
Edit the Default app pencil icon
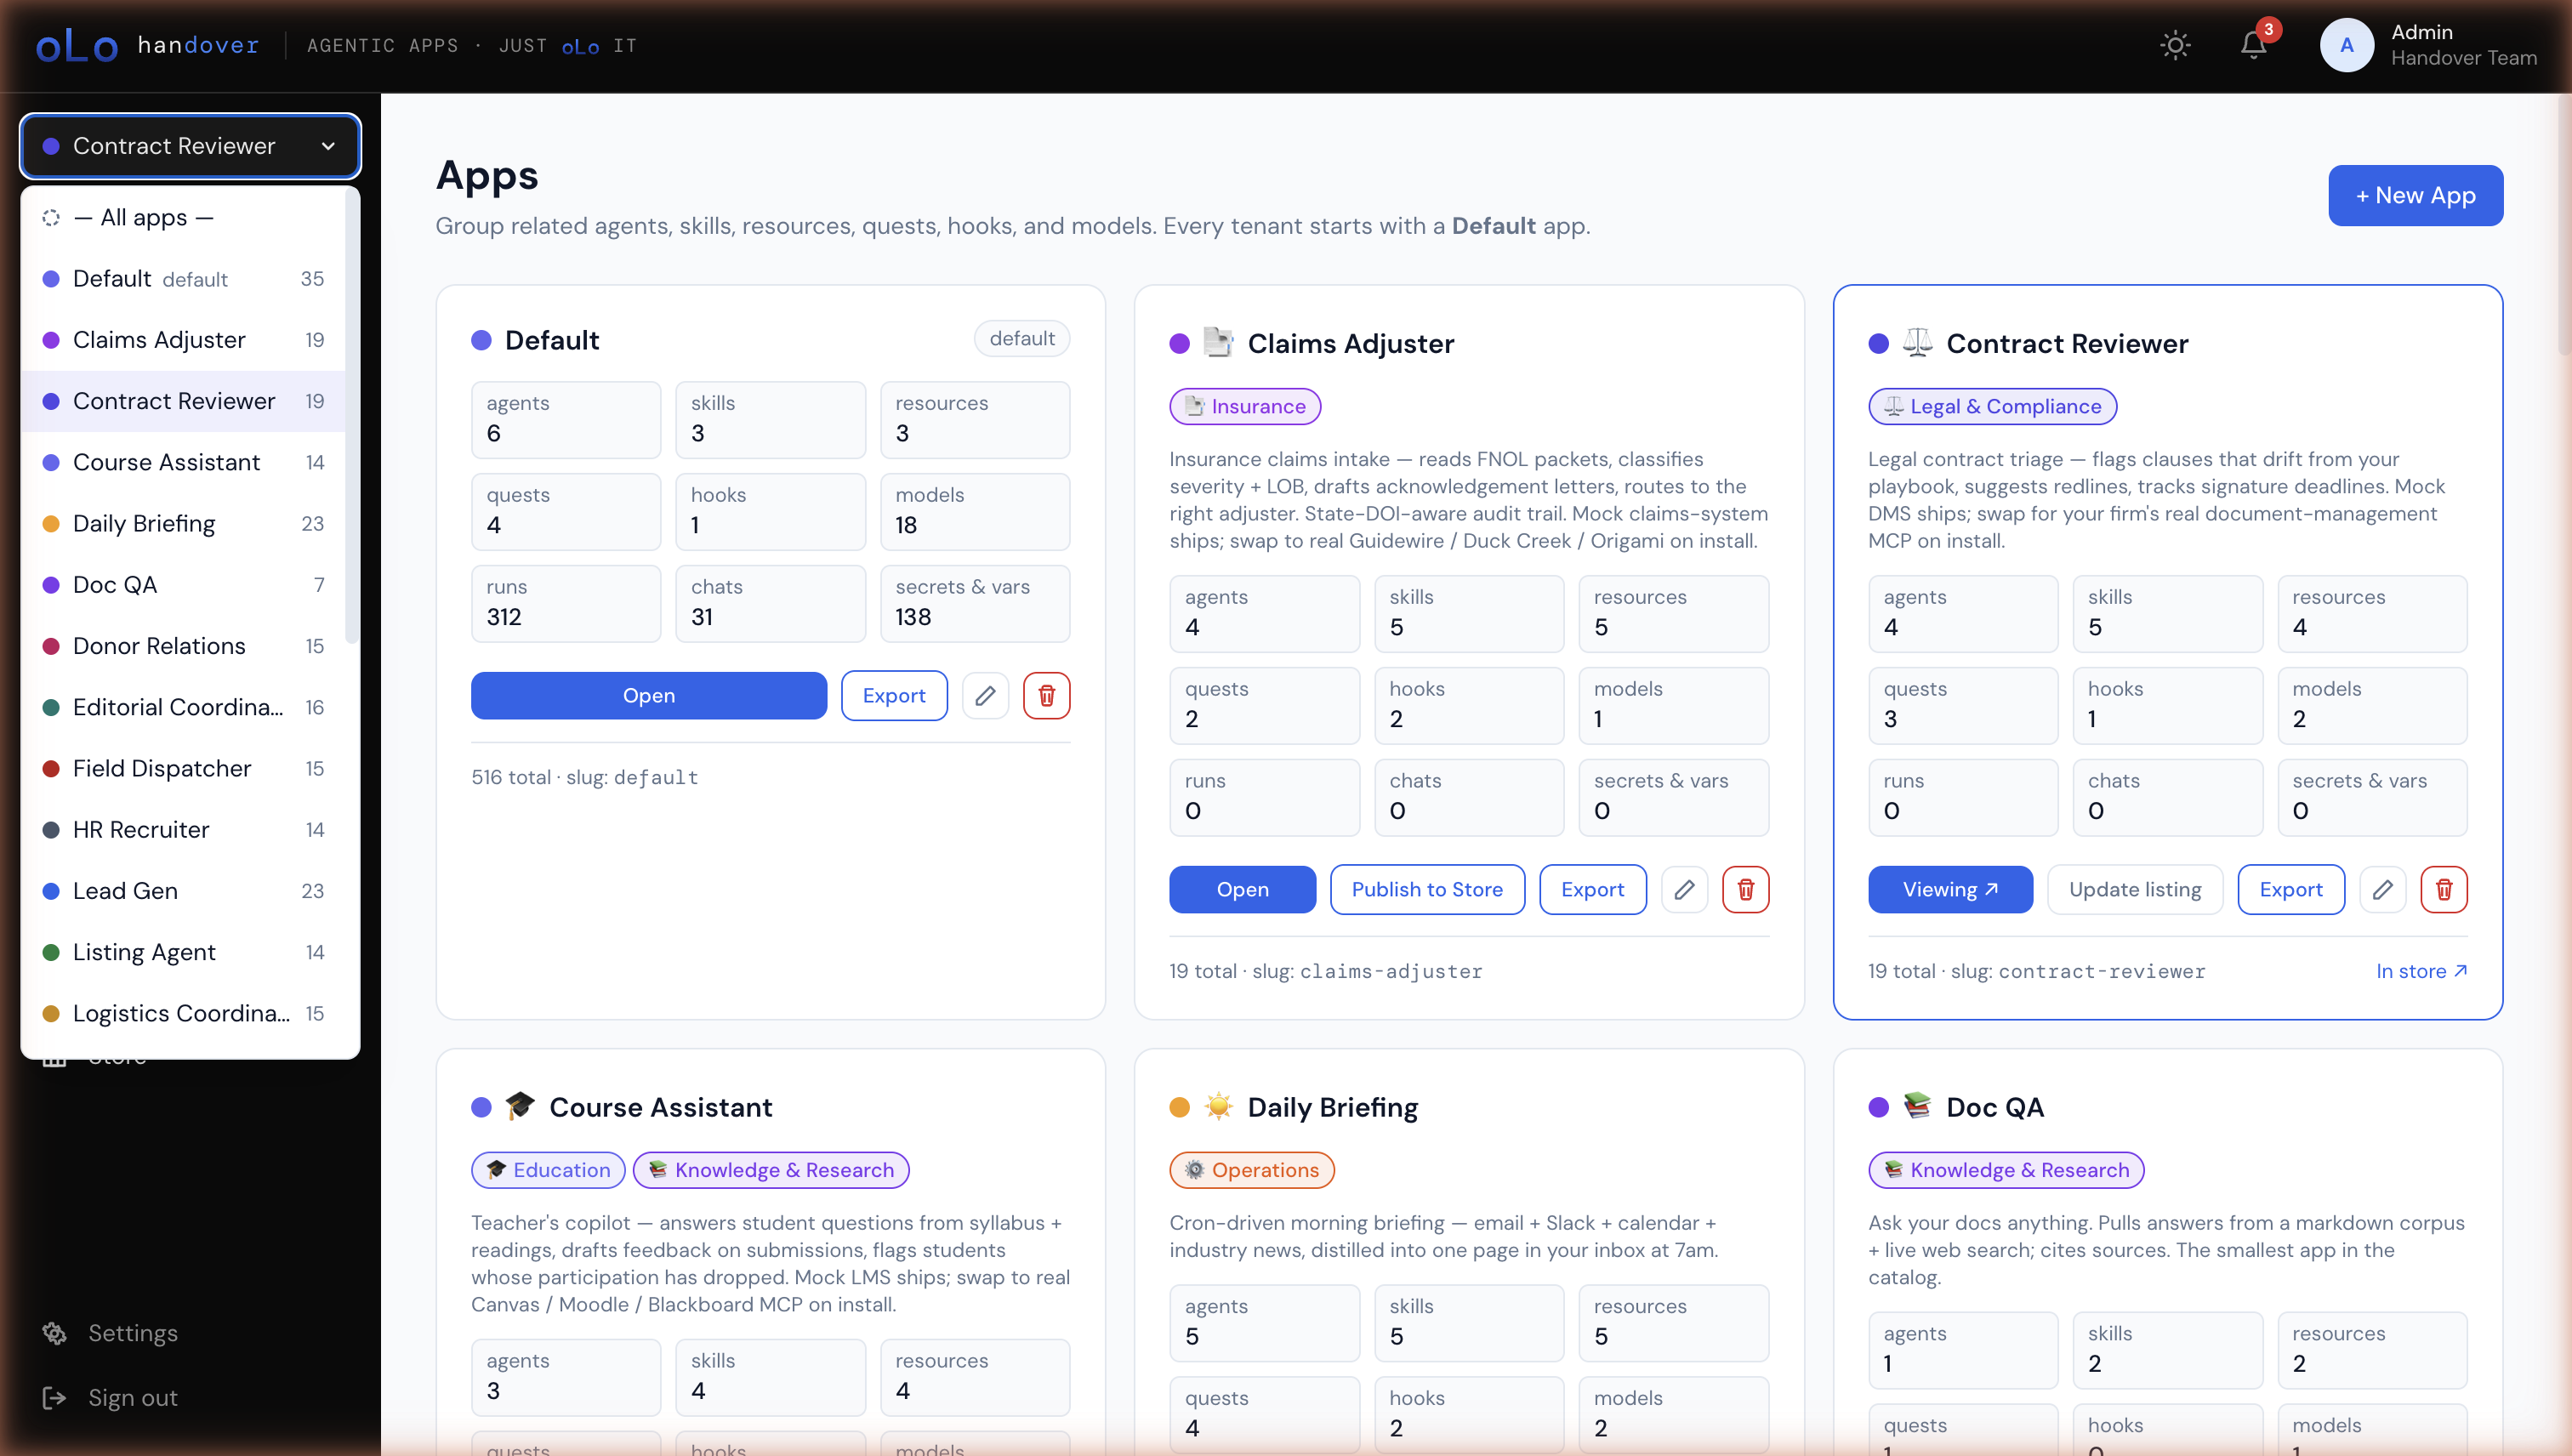[x=985, y=695]
